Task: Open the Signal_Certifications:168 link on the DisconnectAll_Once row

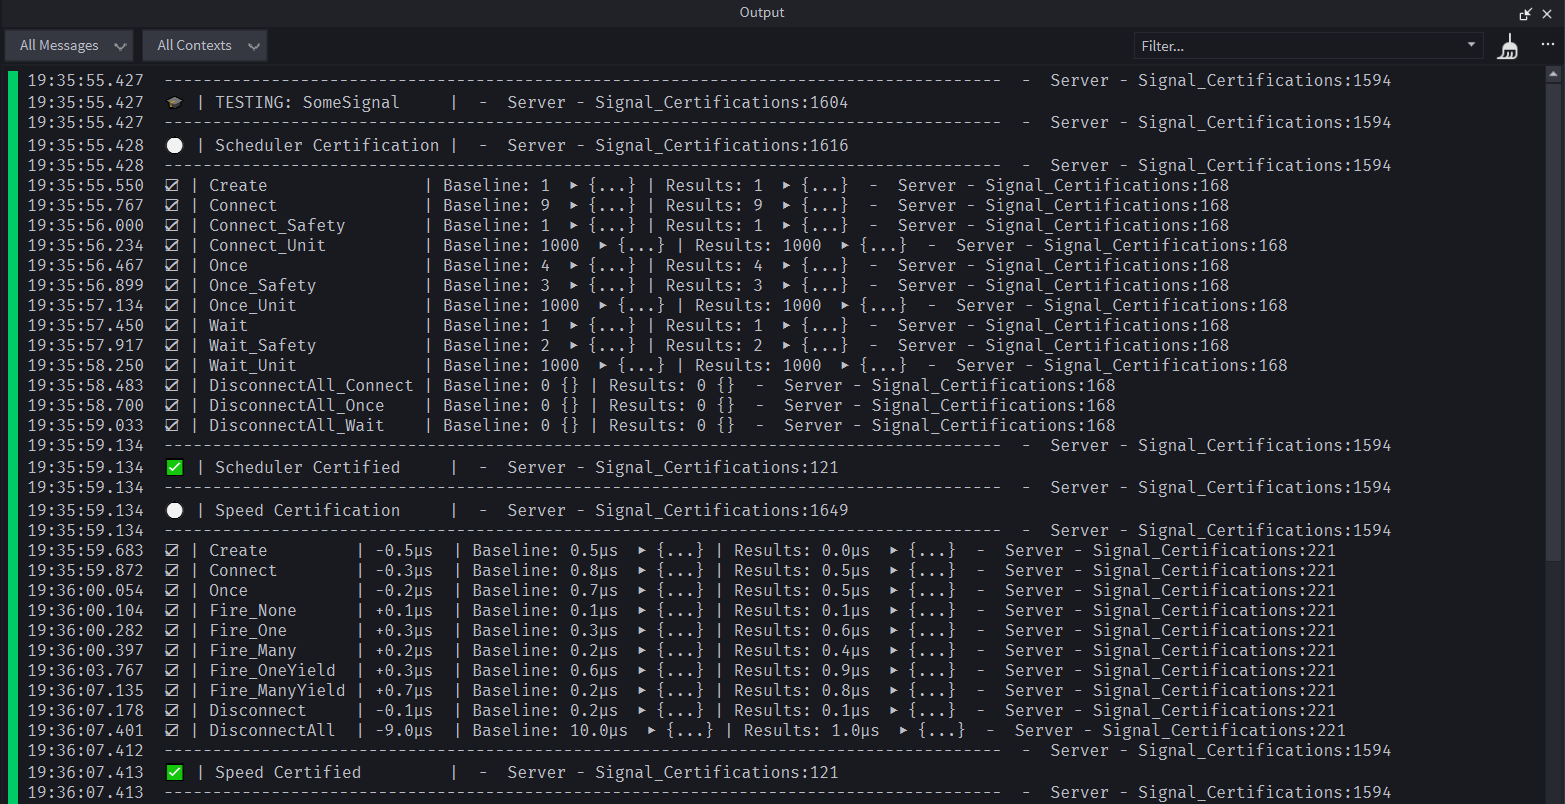Action: [993, 405]
